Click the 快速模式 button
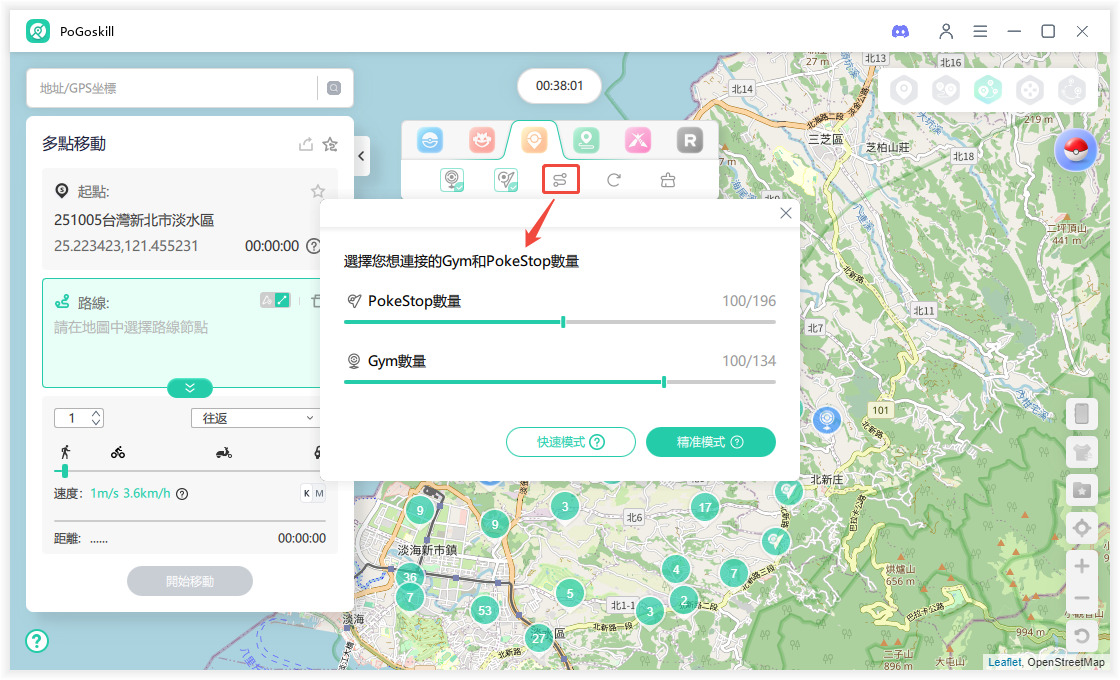This screenshot has width=1120, height=680. 571,442
